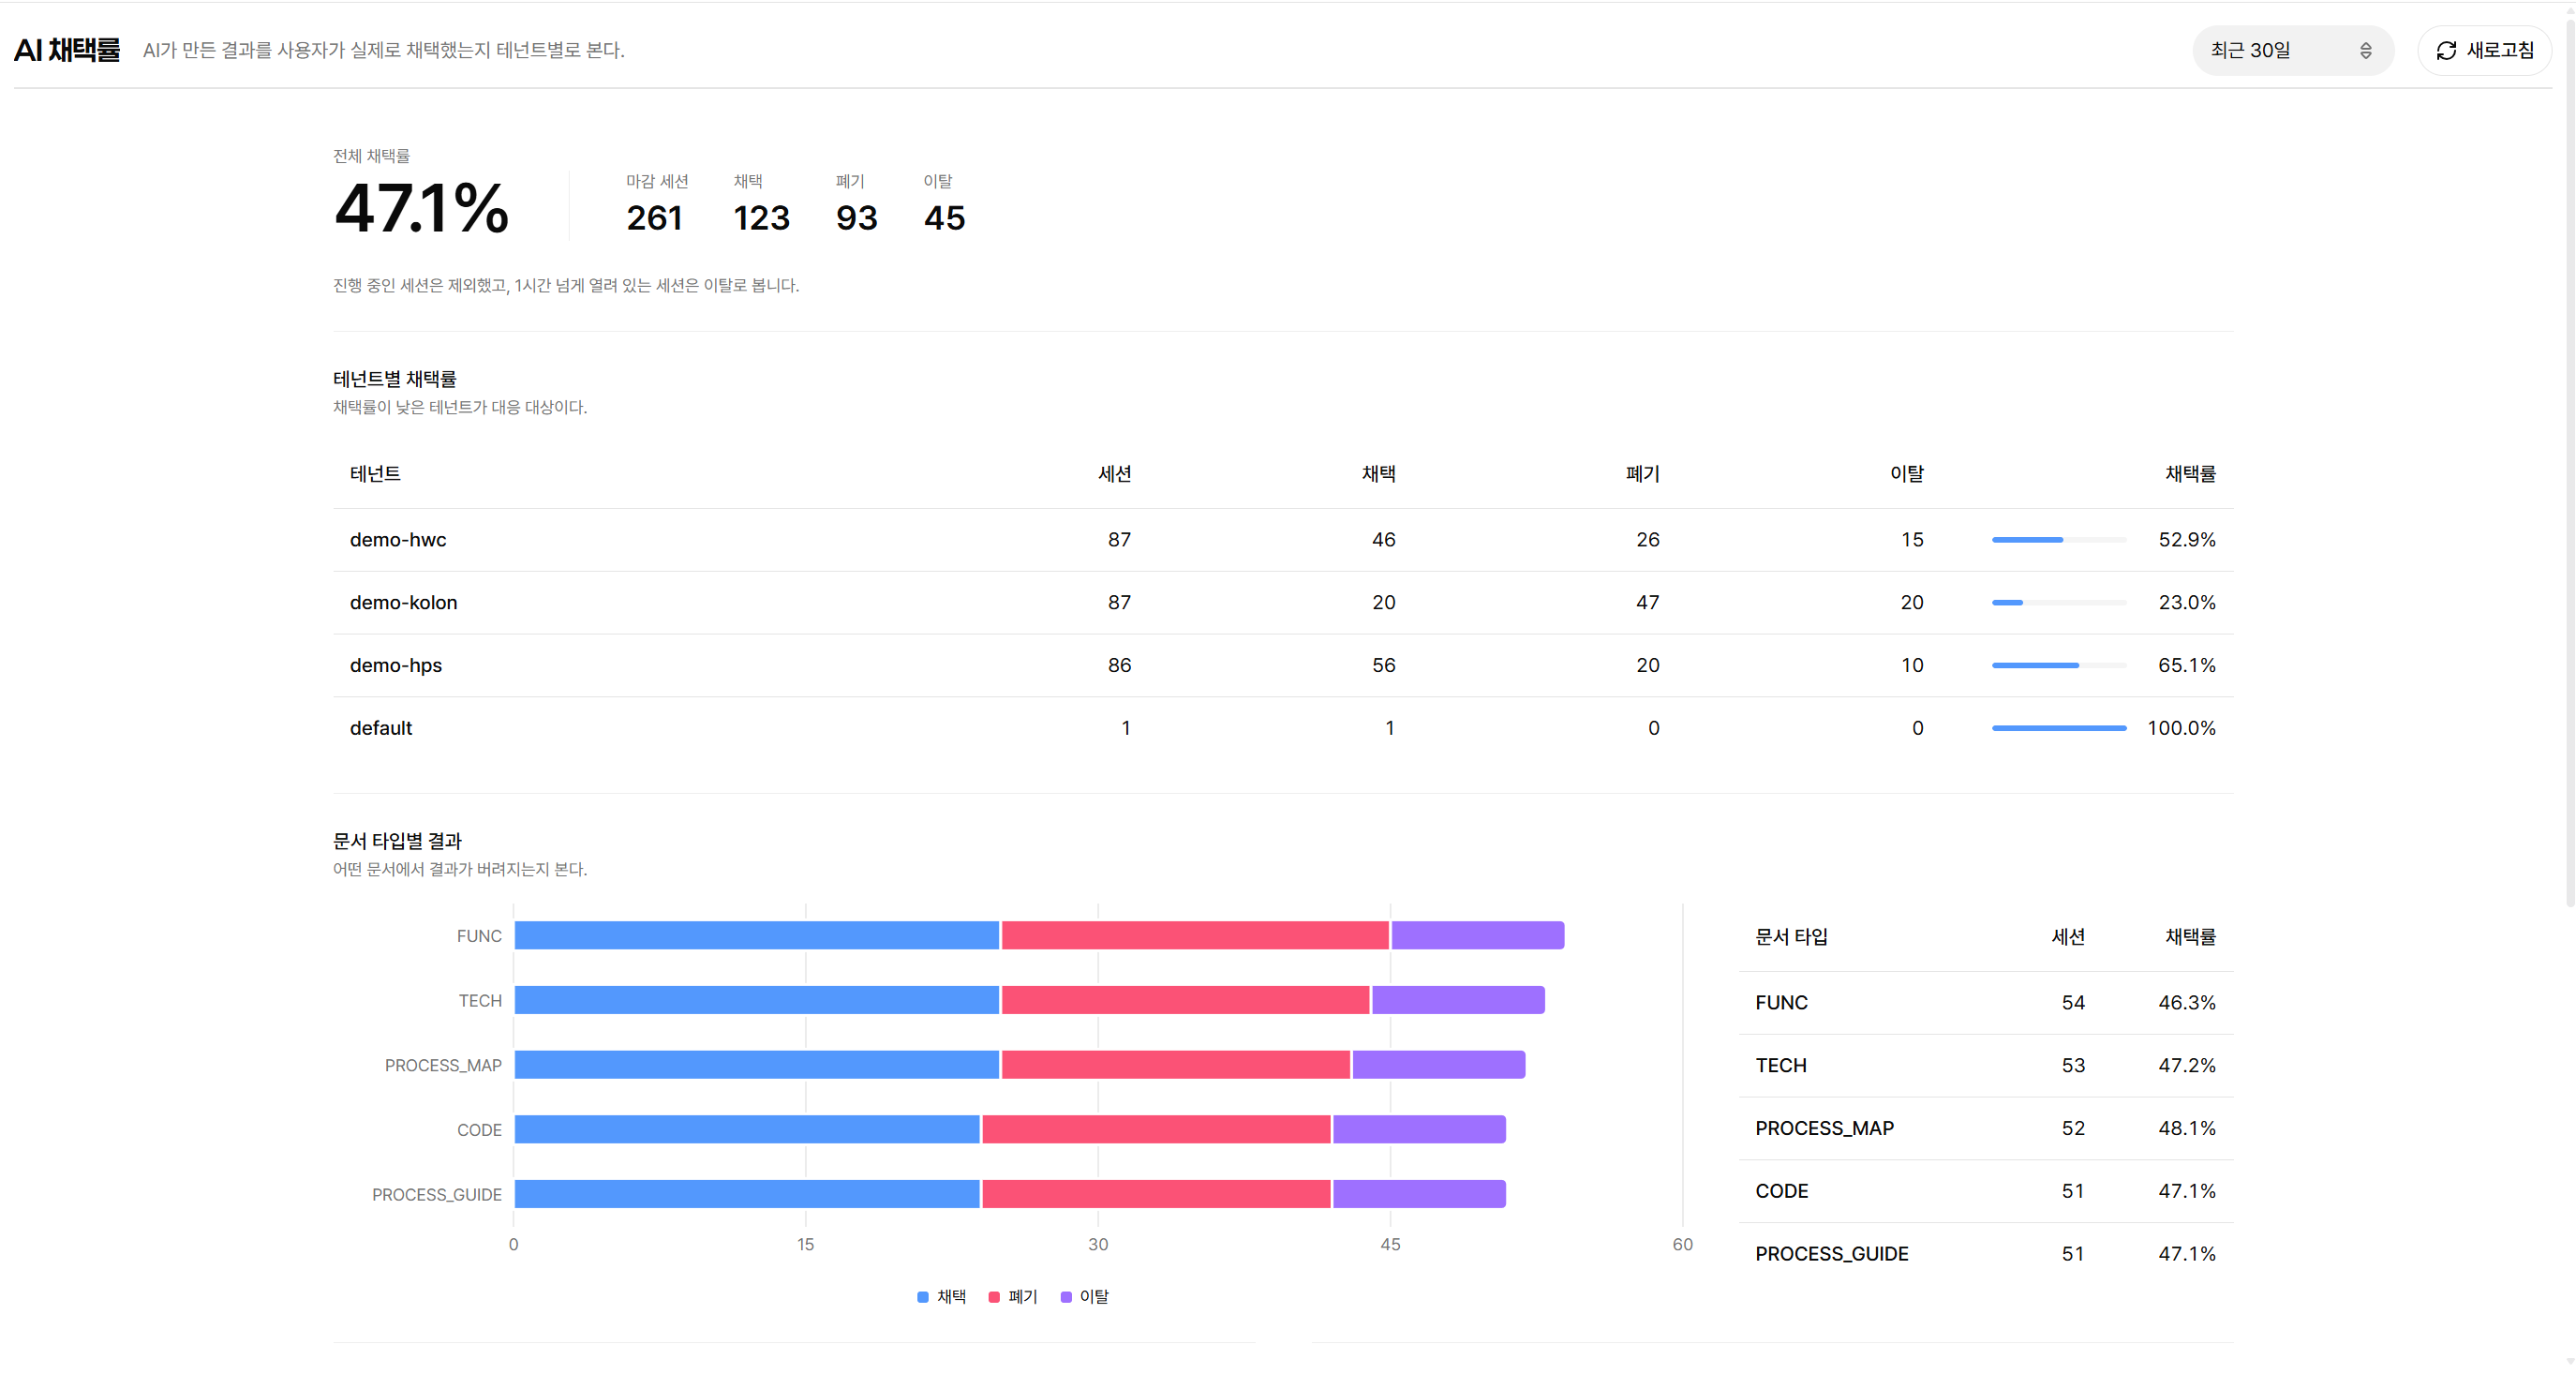Viewport: 2576px width, 1374px height.
Task: Click the 이탈 count 45
Action: (x=944, y=218)
